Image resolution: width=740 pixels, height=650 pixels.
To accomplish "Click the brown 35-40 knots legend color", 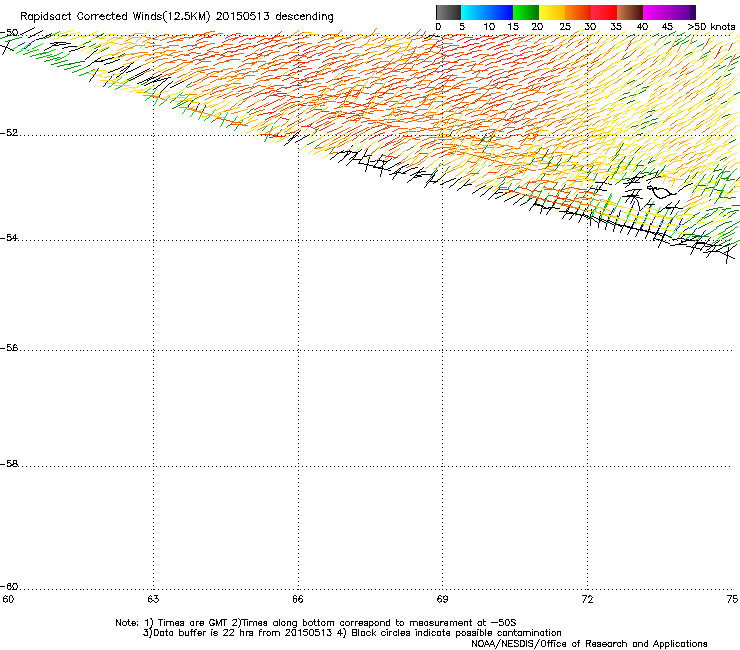I will tap(630, 12).
